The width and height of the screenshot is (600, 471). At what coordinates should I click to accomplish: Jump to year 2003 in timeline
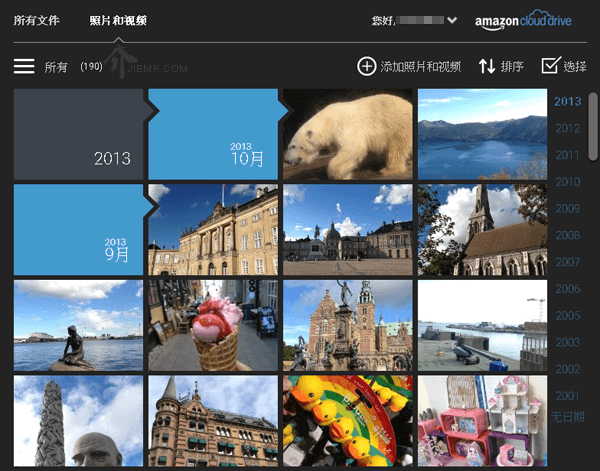tap(568, 342)
